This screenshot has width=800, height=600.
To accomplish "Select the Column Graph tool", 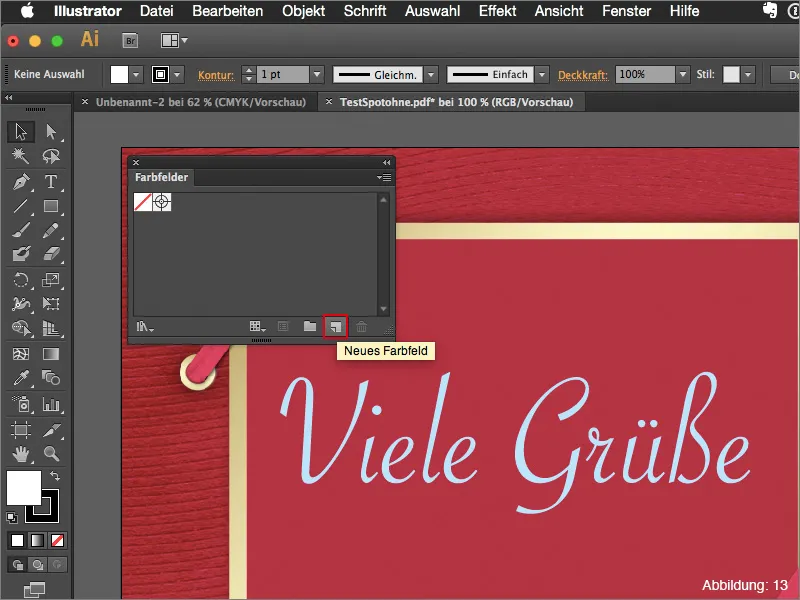I will point(51,404).
